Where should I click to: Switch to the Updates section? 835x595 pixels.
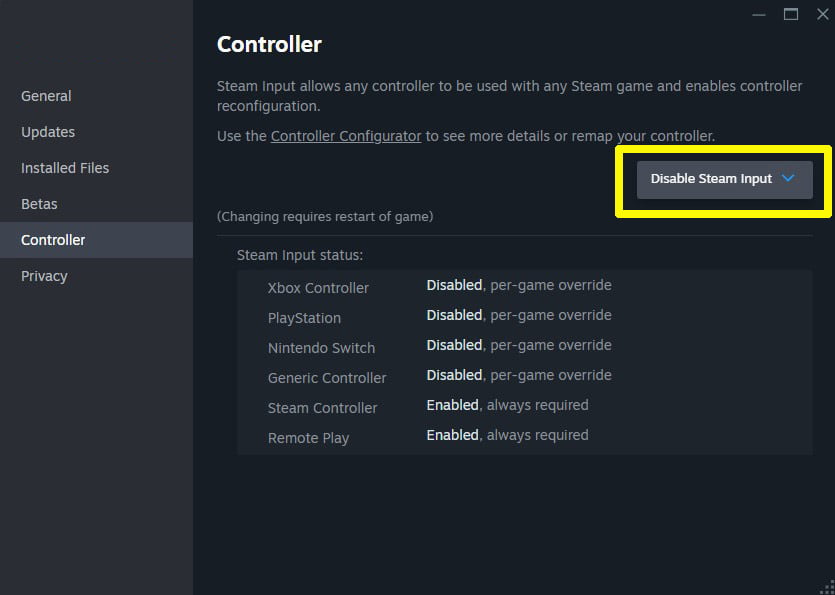[x=48, y=132]
